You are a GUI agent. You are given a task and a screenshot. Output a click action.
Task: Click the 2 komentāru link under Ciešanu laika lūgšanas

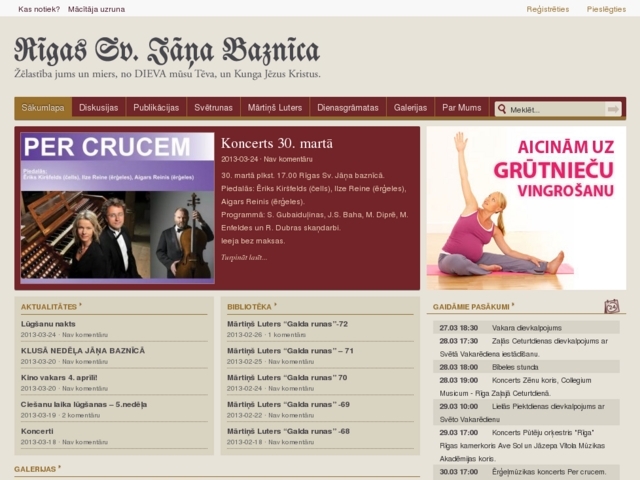click(x=81, y=415)
